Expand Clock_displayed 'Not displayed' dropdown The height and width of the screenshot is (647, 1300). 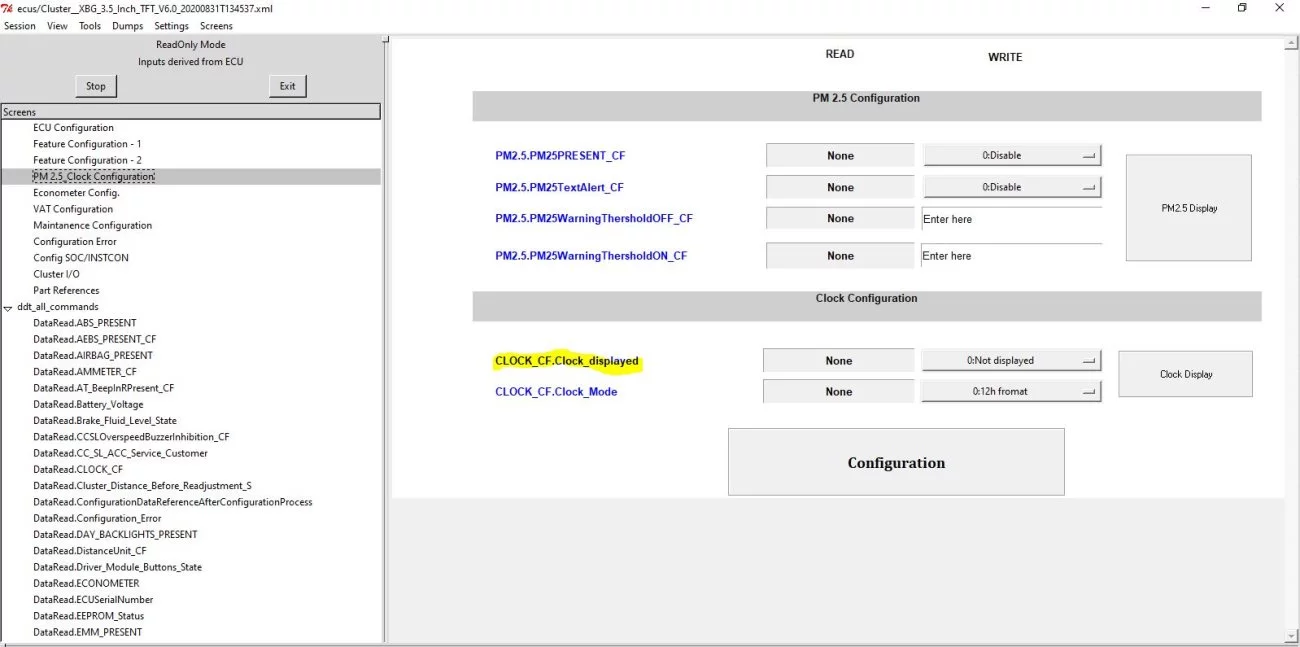click(1010, 361)
